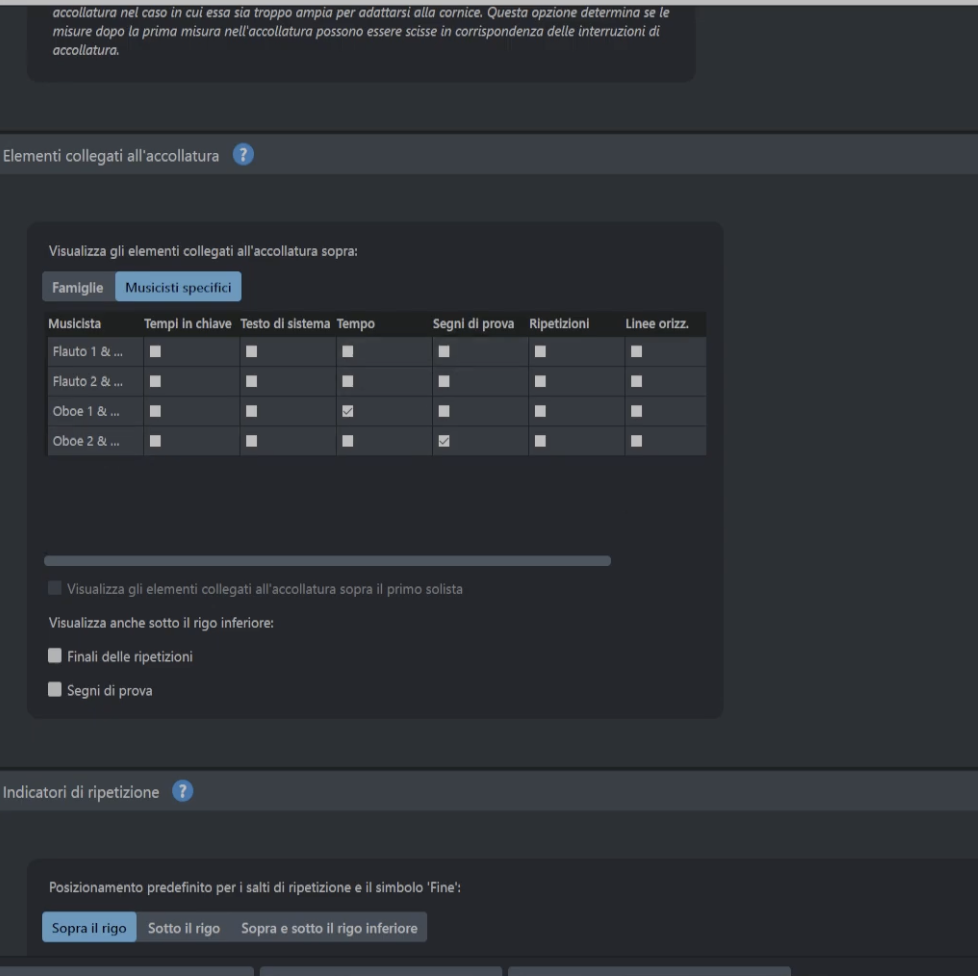
Task: Enable Segni di prova under lower staff
Action: (x=56, y=689)
